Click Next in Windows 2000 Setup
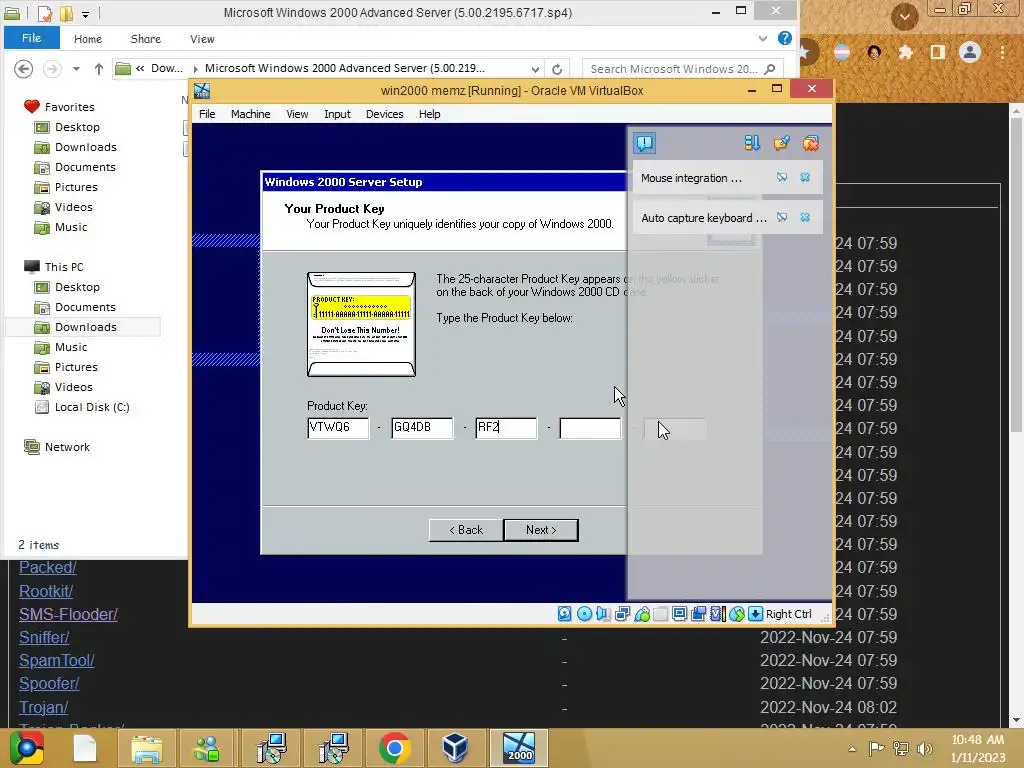The height and width of the screenshot is (768, 1024). click(x=541, y=530)
